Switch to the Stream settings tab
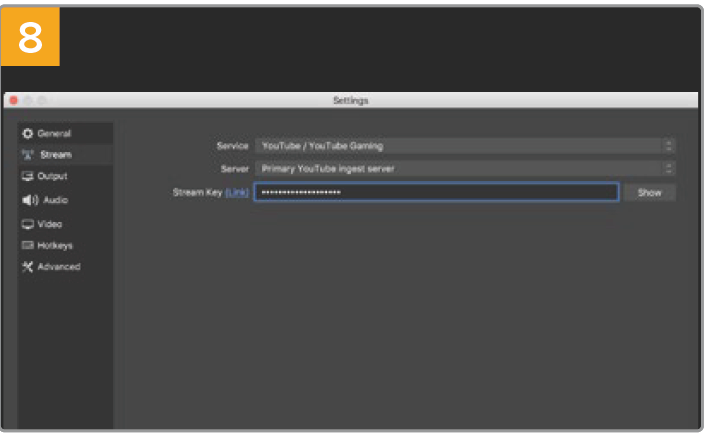This screenshot has width=705, height=438. [65, 155]
